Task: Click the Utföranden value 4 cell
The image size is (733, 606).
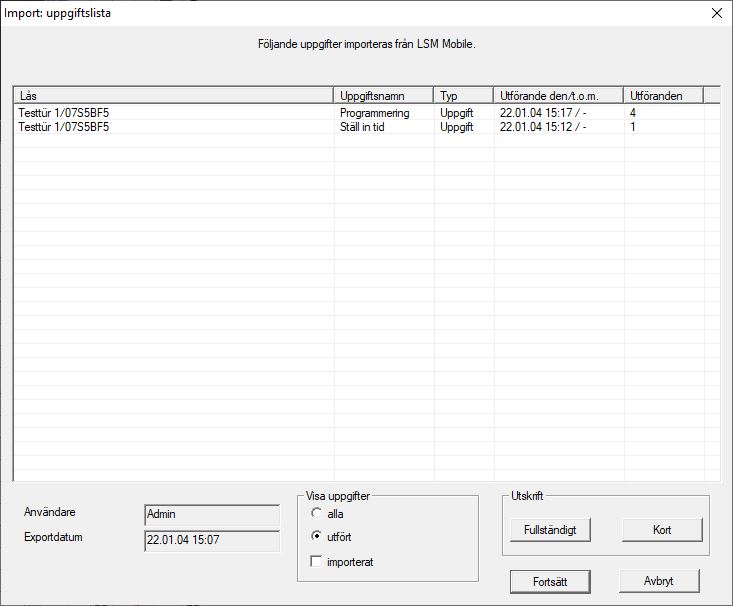Action: point(633,114)
